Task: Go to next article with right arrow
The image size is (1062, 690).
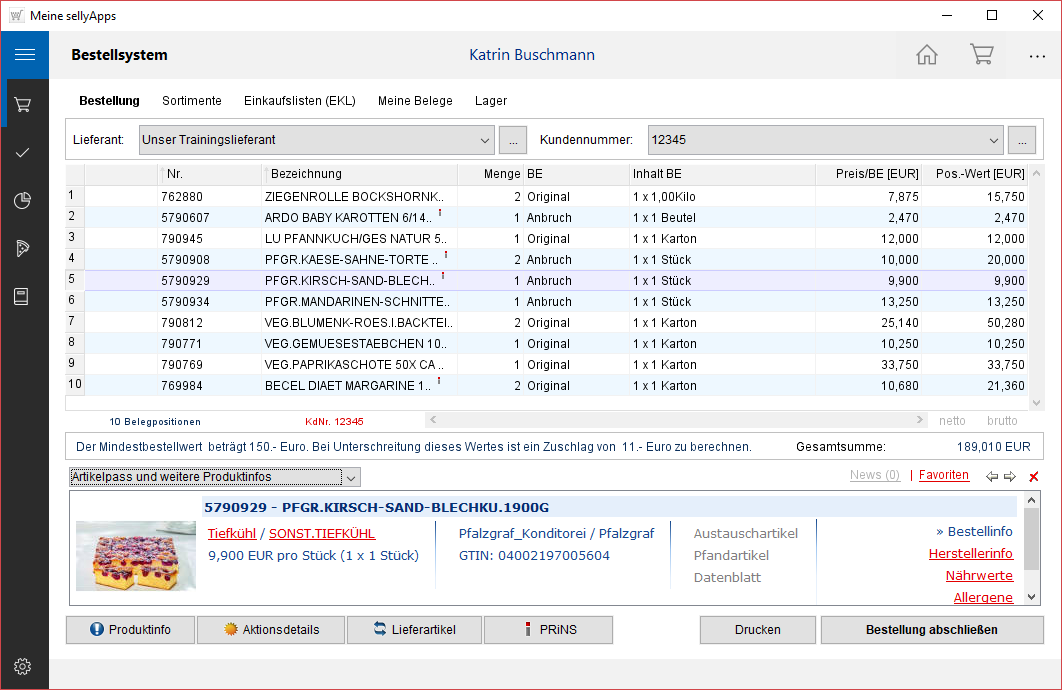Action: pos(1010,477)
